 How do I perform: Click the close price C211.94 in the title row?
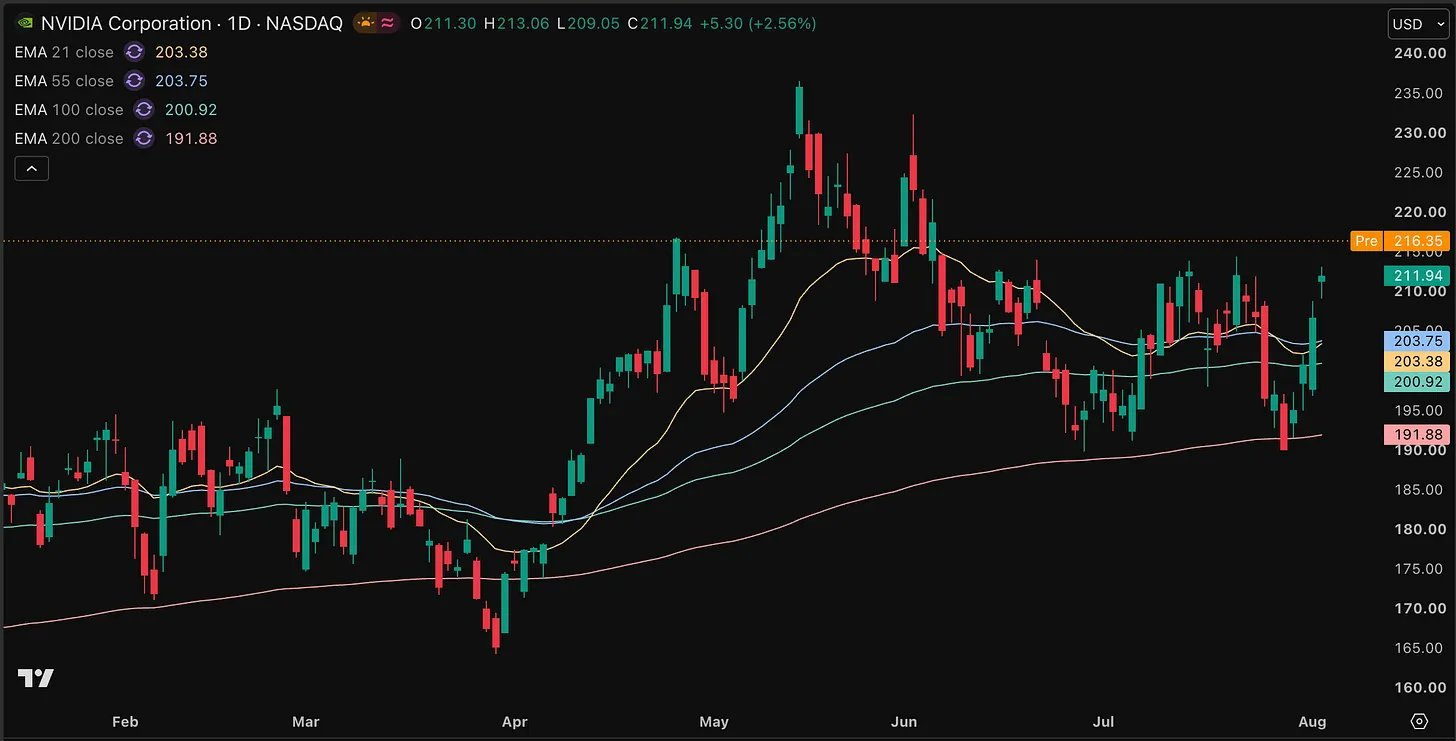click(660, 23)
